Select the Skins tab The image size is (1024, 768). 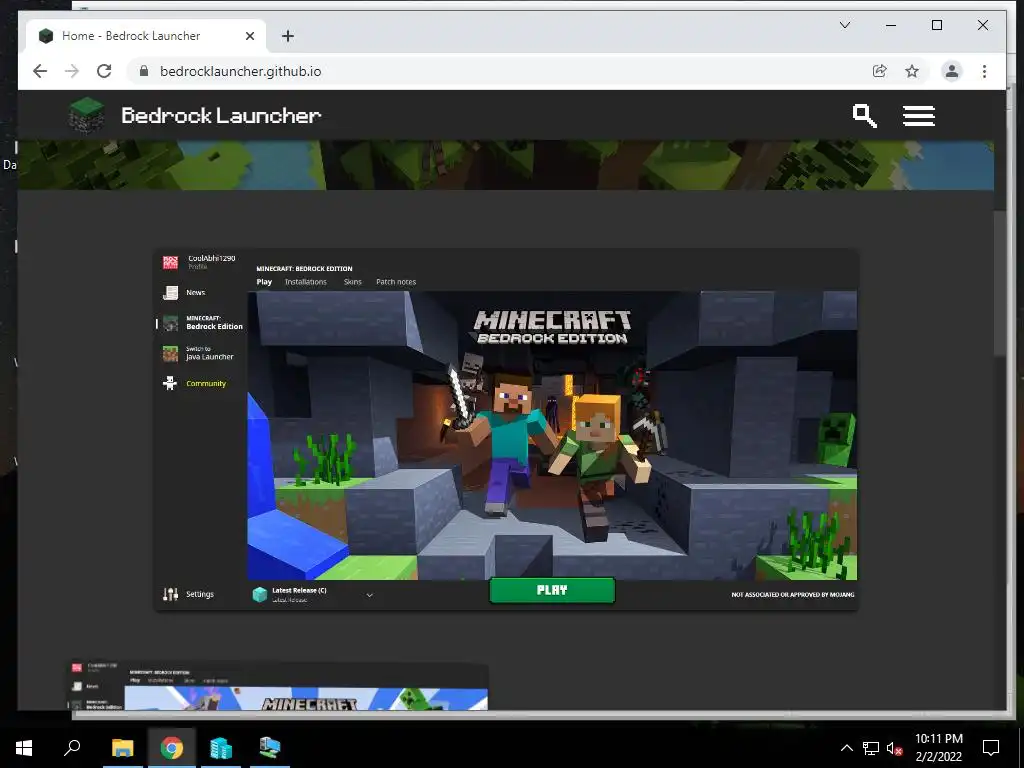(353, 282)
